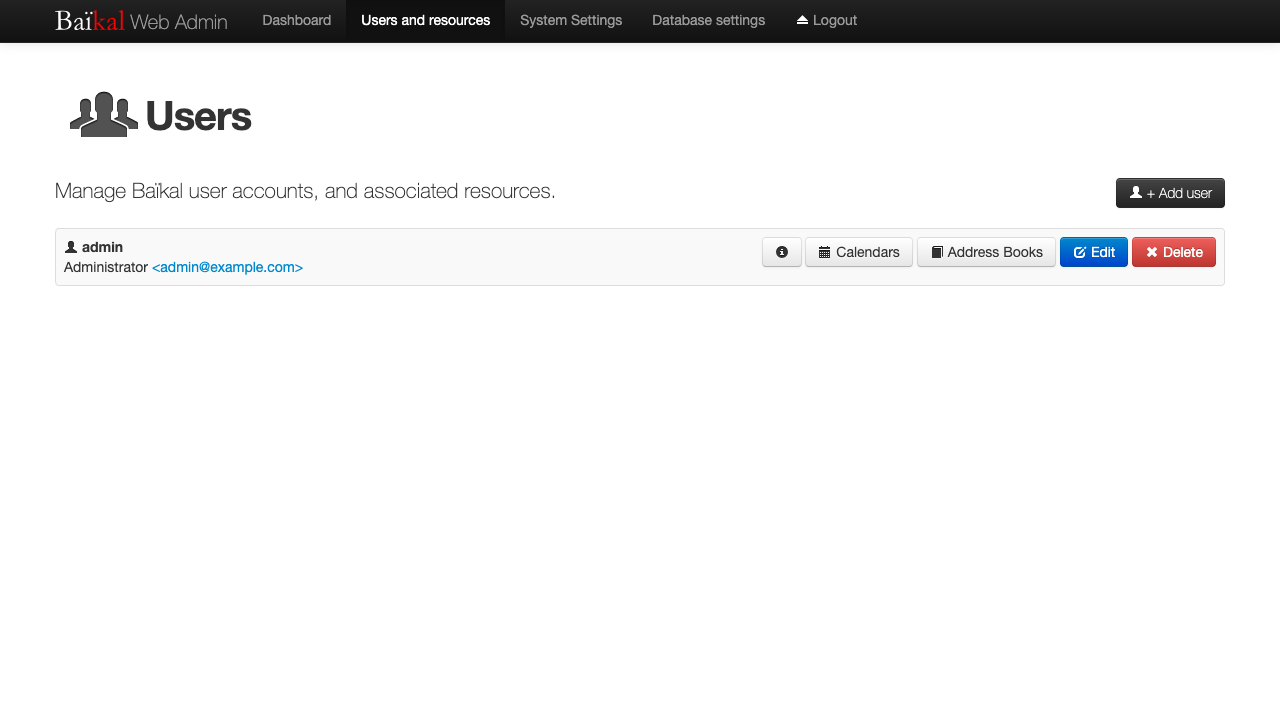Click the calendar icon in Calendars button
The height and width of the screenshot is (720, 1280).
[x=824, y=253]
